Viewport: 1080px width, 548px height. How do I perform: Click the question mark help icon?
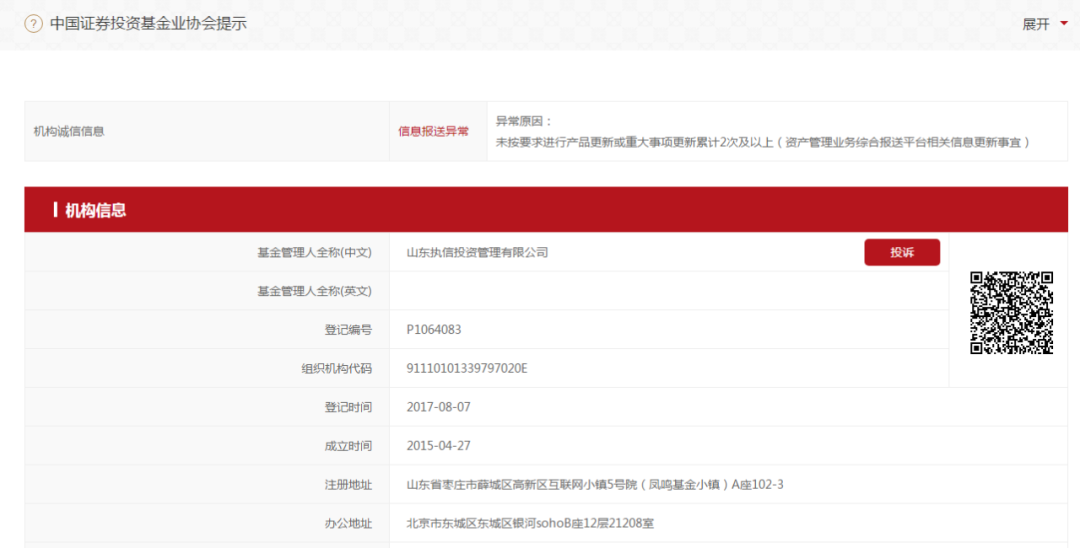pyautogui.click(x=33, y=23)
